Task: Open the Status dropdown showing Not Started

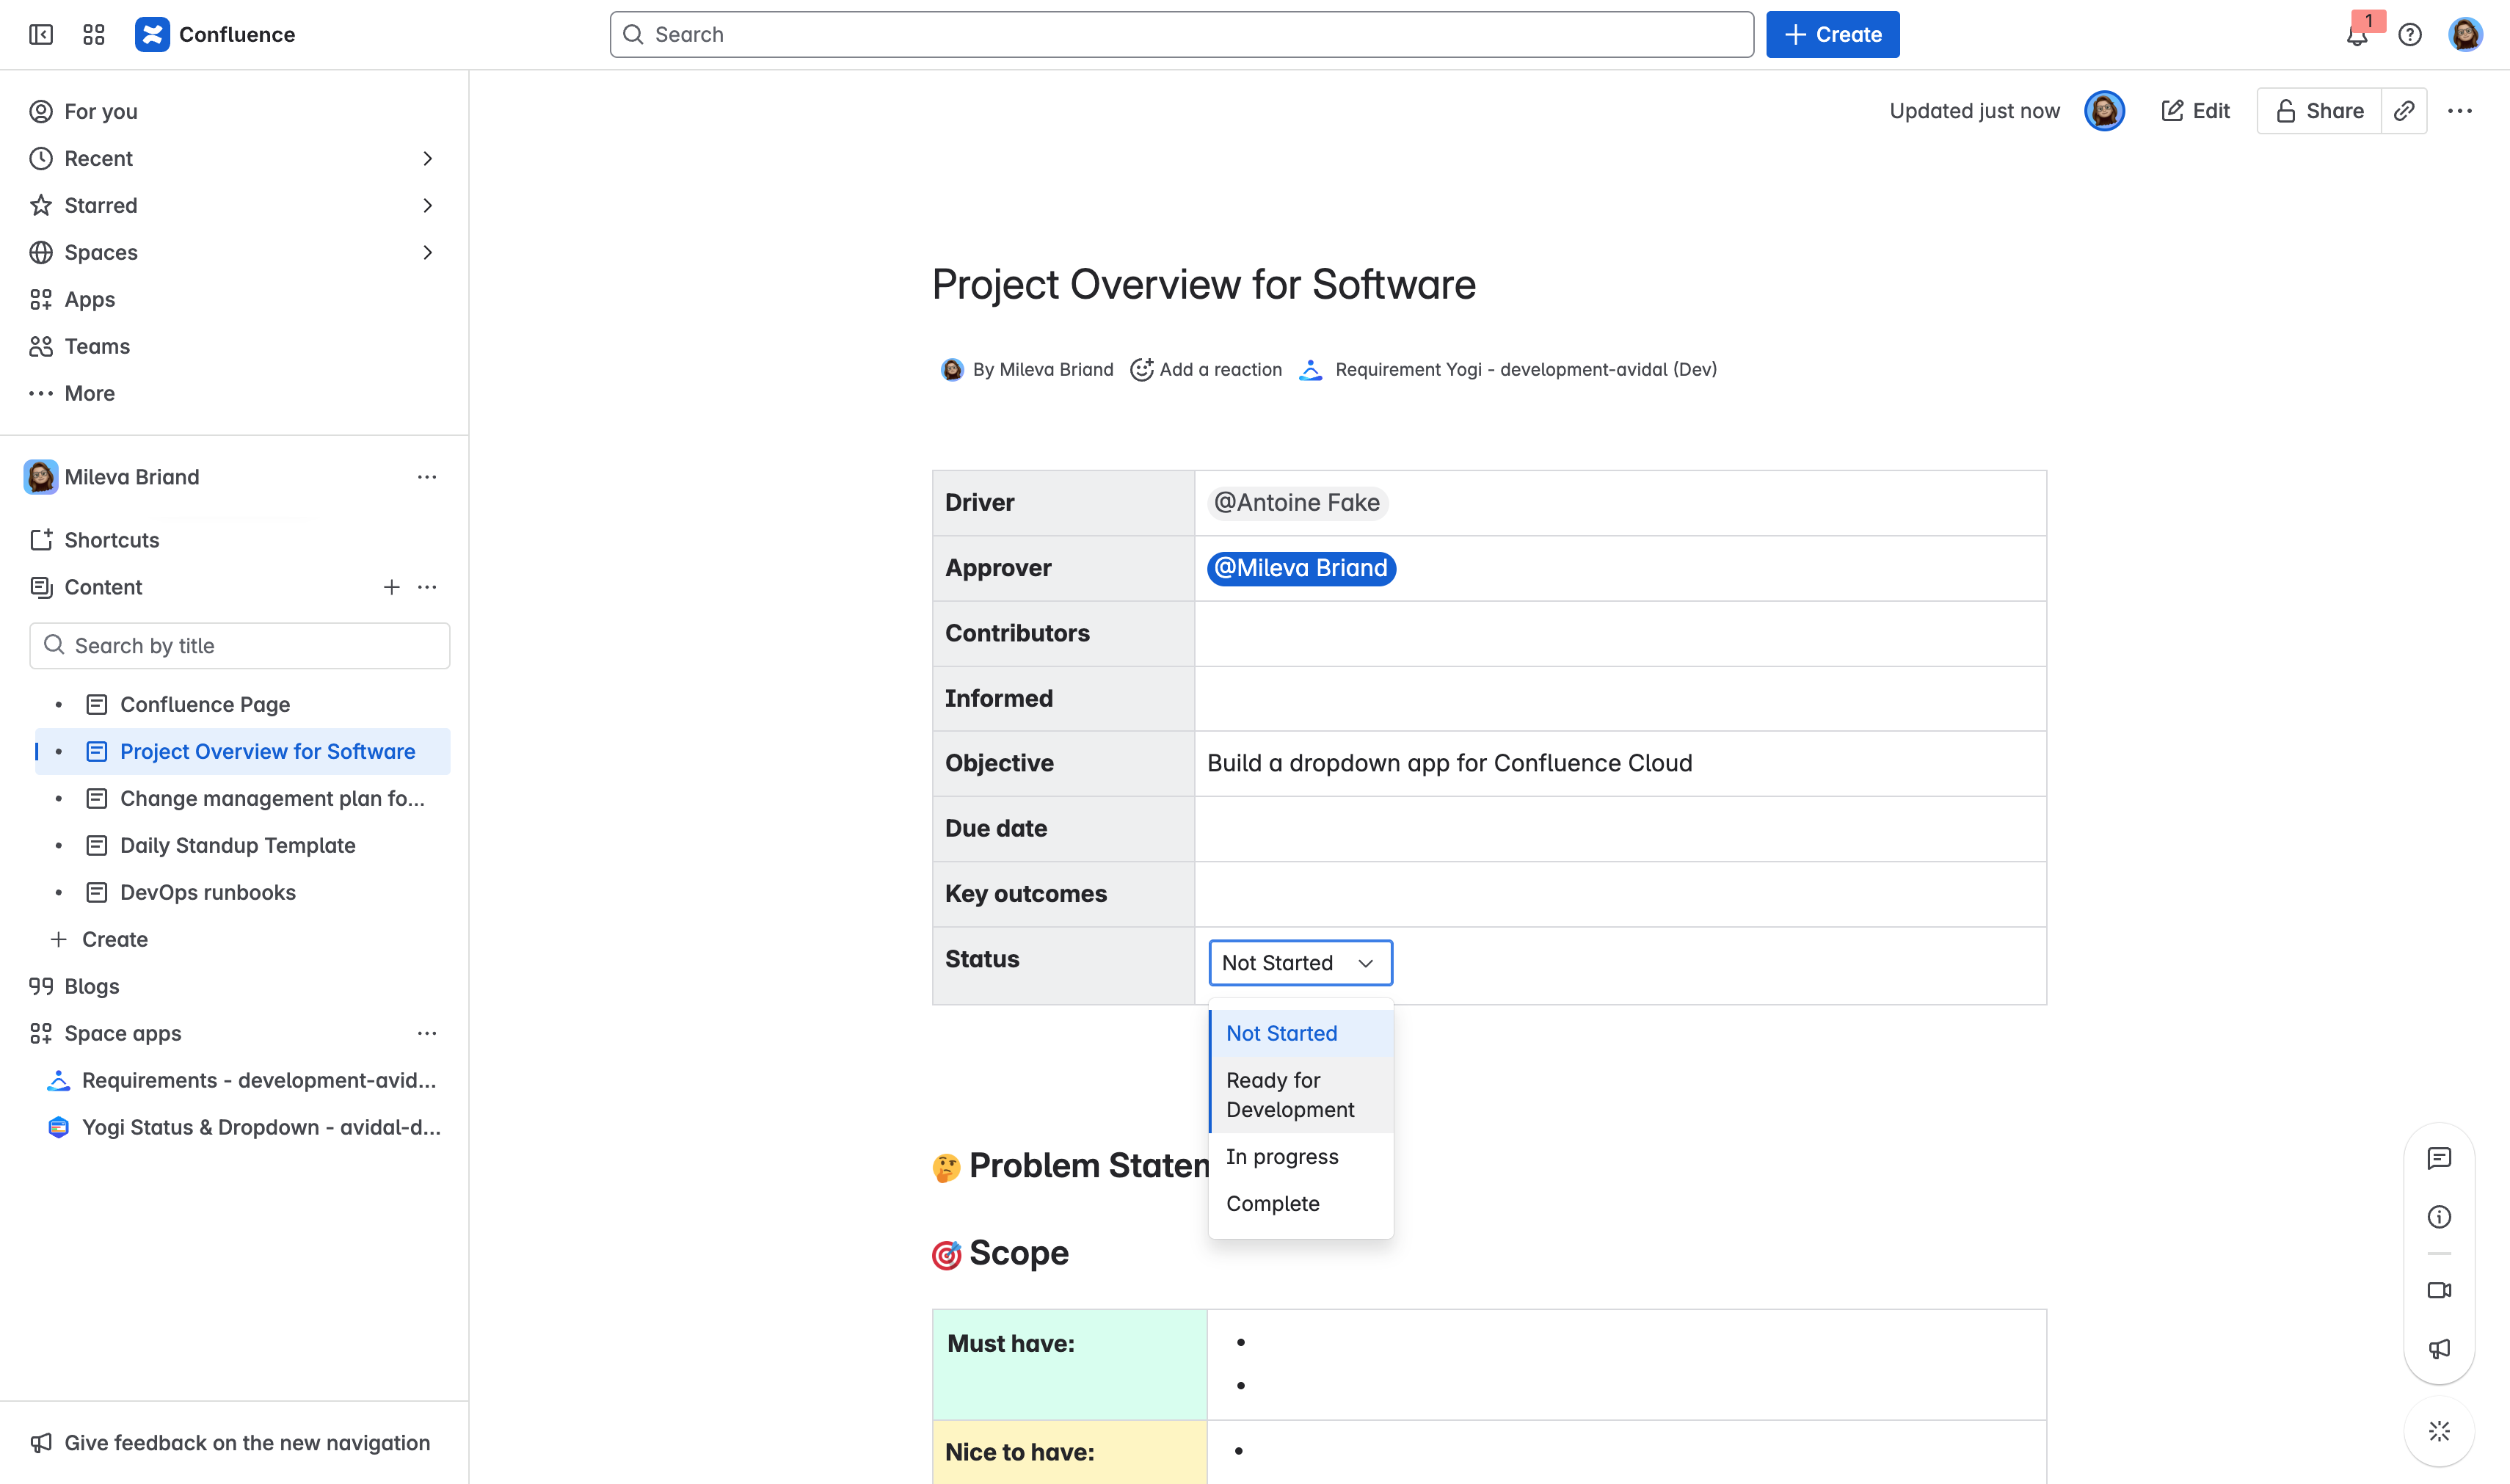Action: pyautogui.click(x=1299, y=962)
